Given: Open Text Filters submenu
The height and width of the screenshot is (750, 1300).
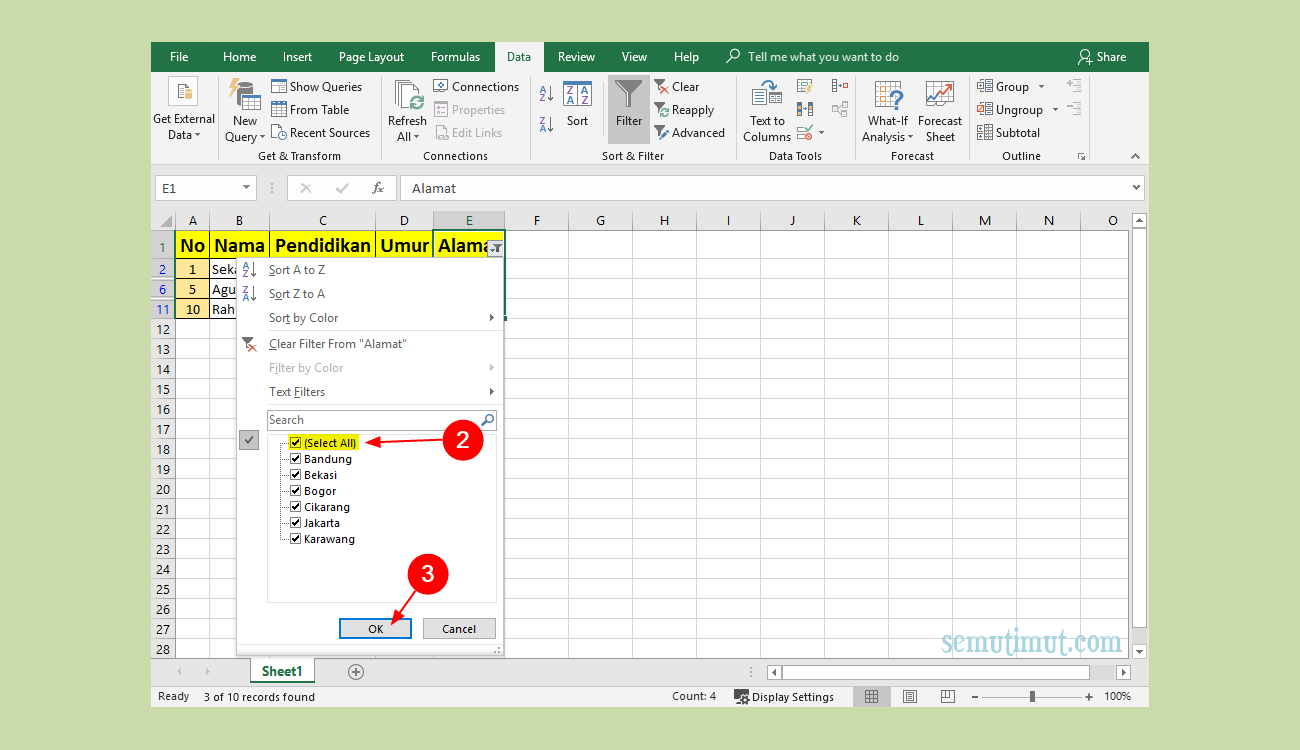Looking at the screenshot, I should 369,392.
